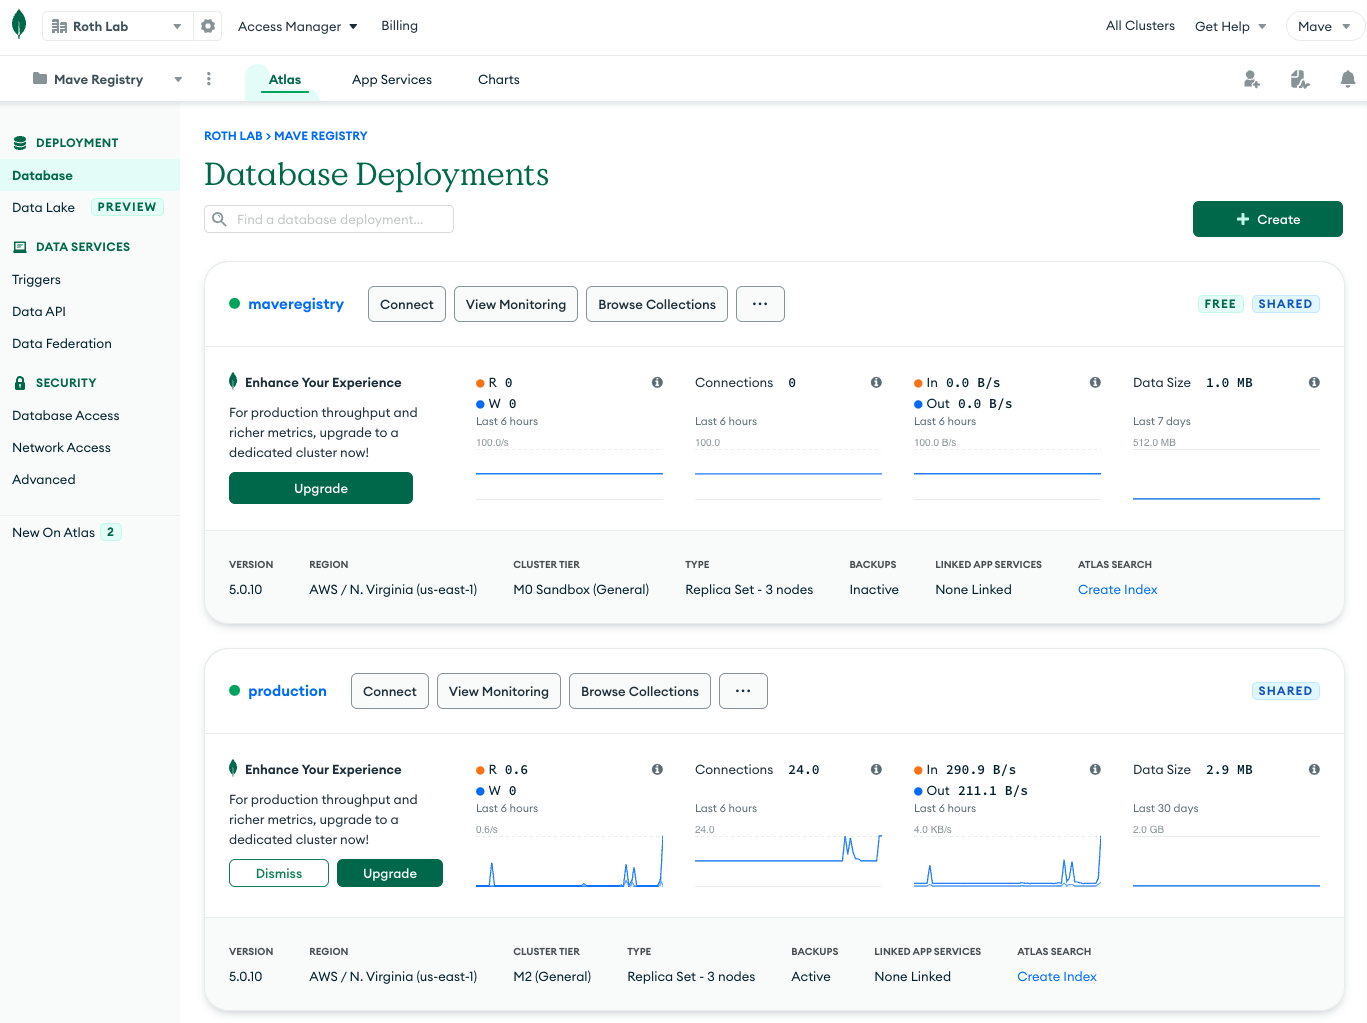Switch to the App Services tab
This screenshot has height=1023, width=1367.
392,79
